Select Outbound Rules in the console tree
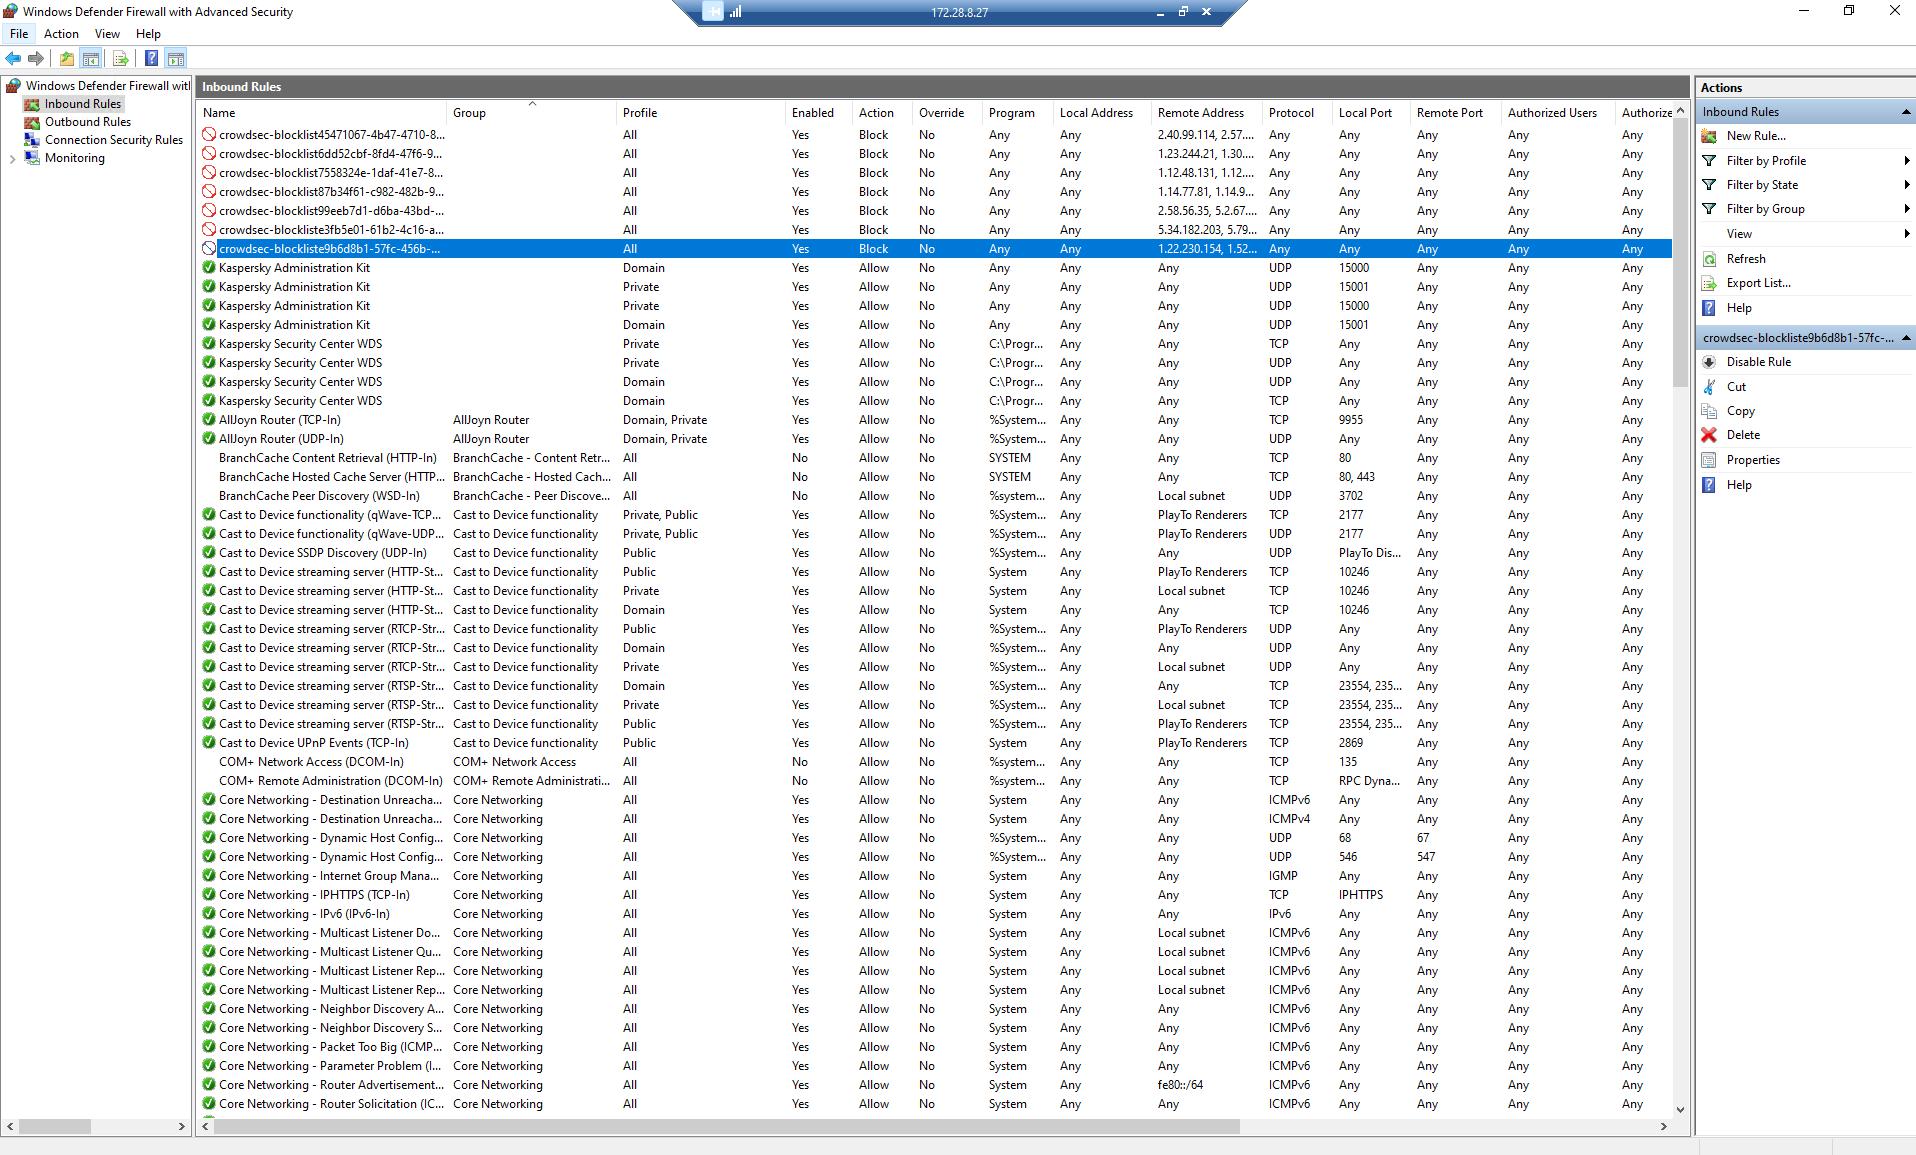The width and height of the screenshot is (1916, 1155). pyautogui.click(x=88, y=122)
